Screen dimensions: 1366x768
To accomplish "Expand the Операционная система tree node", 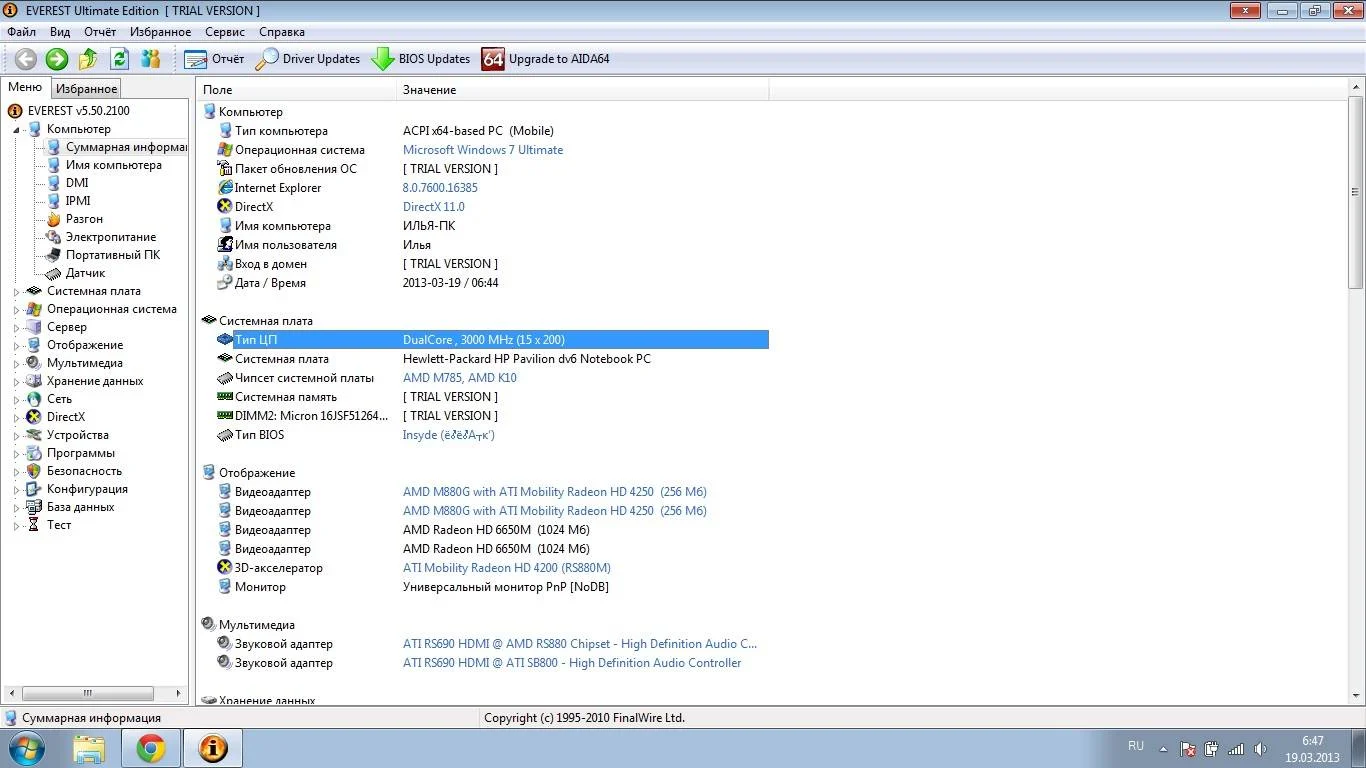I will (16, 310).
